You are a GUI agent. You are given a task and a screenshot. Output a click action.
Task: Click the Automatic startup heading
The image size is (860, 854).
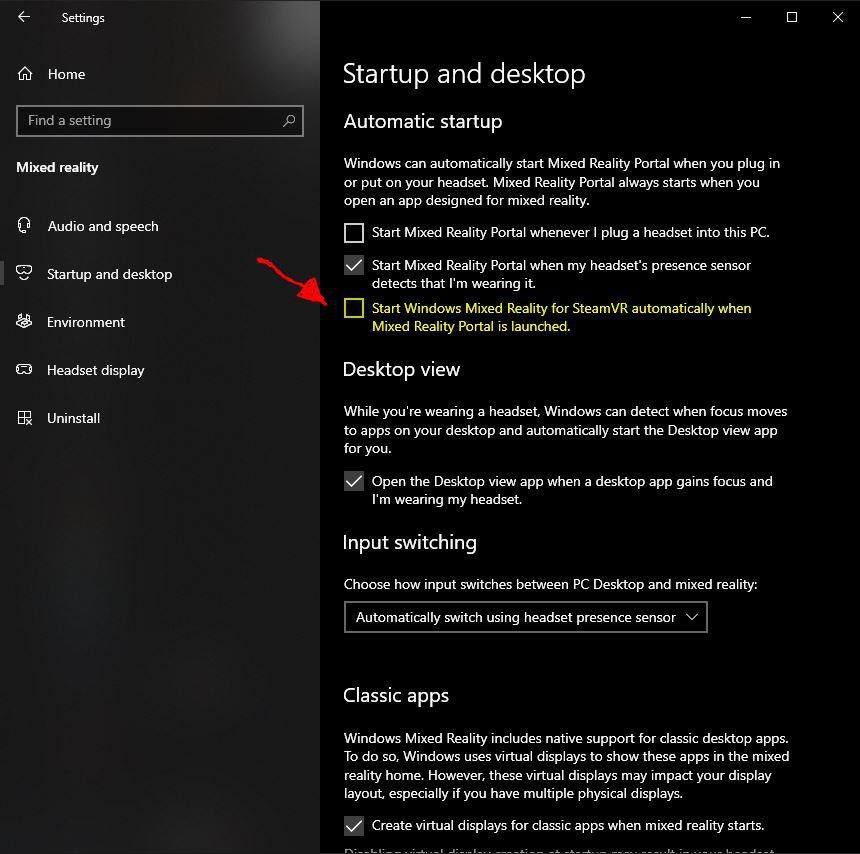point(423,121)
